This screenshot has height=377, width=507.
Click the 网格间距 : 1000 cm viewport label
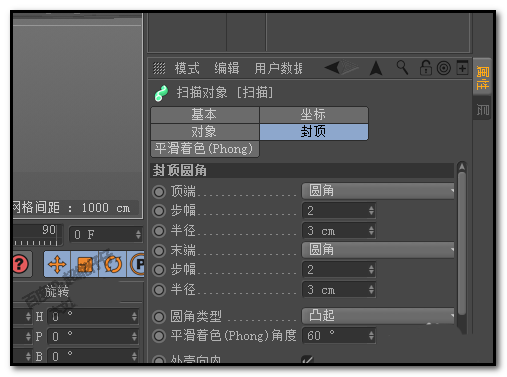(x=72, y=208)
